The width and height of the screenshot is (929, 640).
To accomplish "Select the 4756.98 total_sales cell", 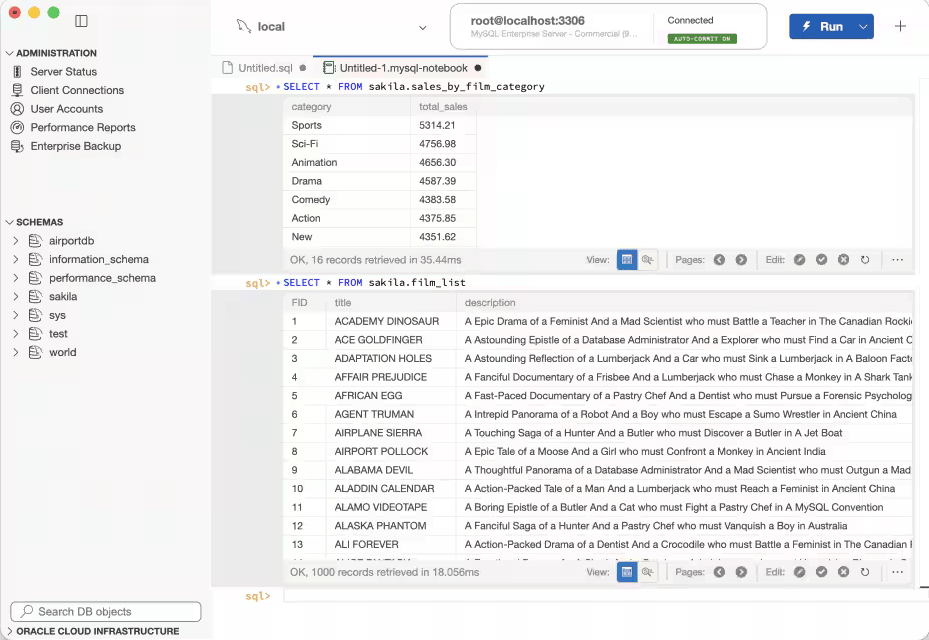I will (x=443, y=144).
